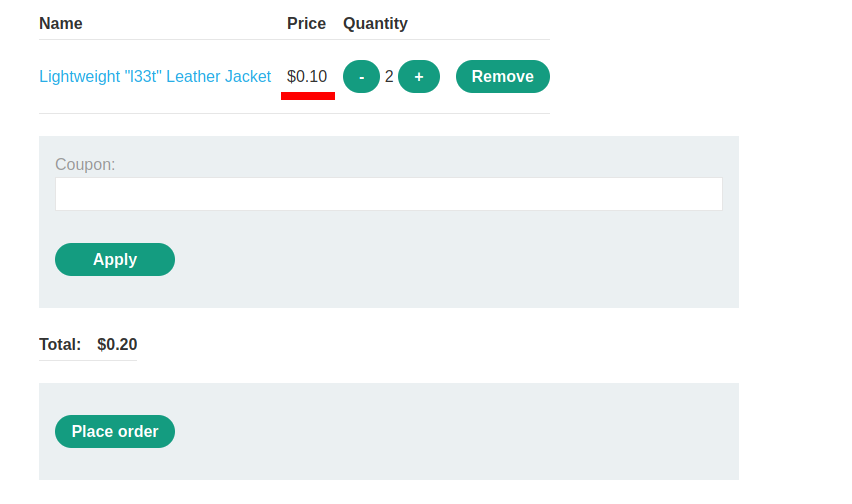This screenshot has height=504, width=852.
Task: Click empty header space right of Quantity
Action: click(480, 23)
